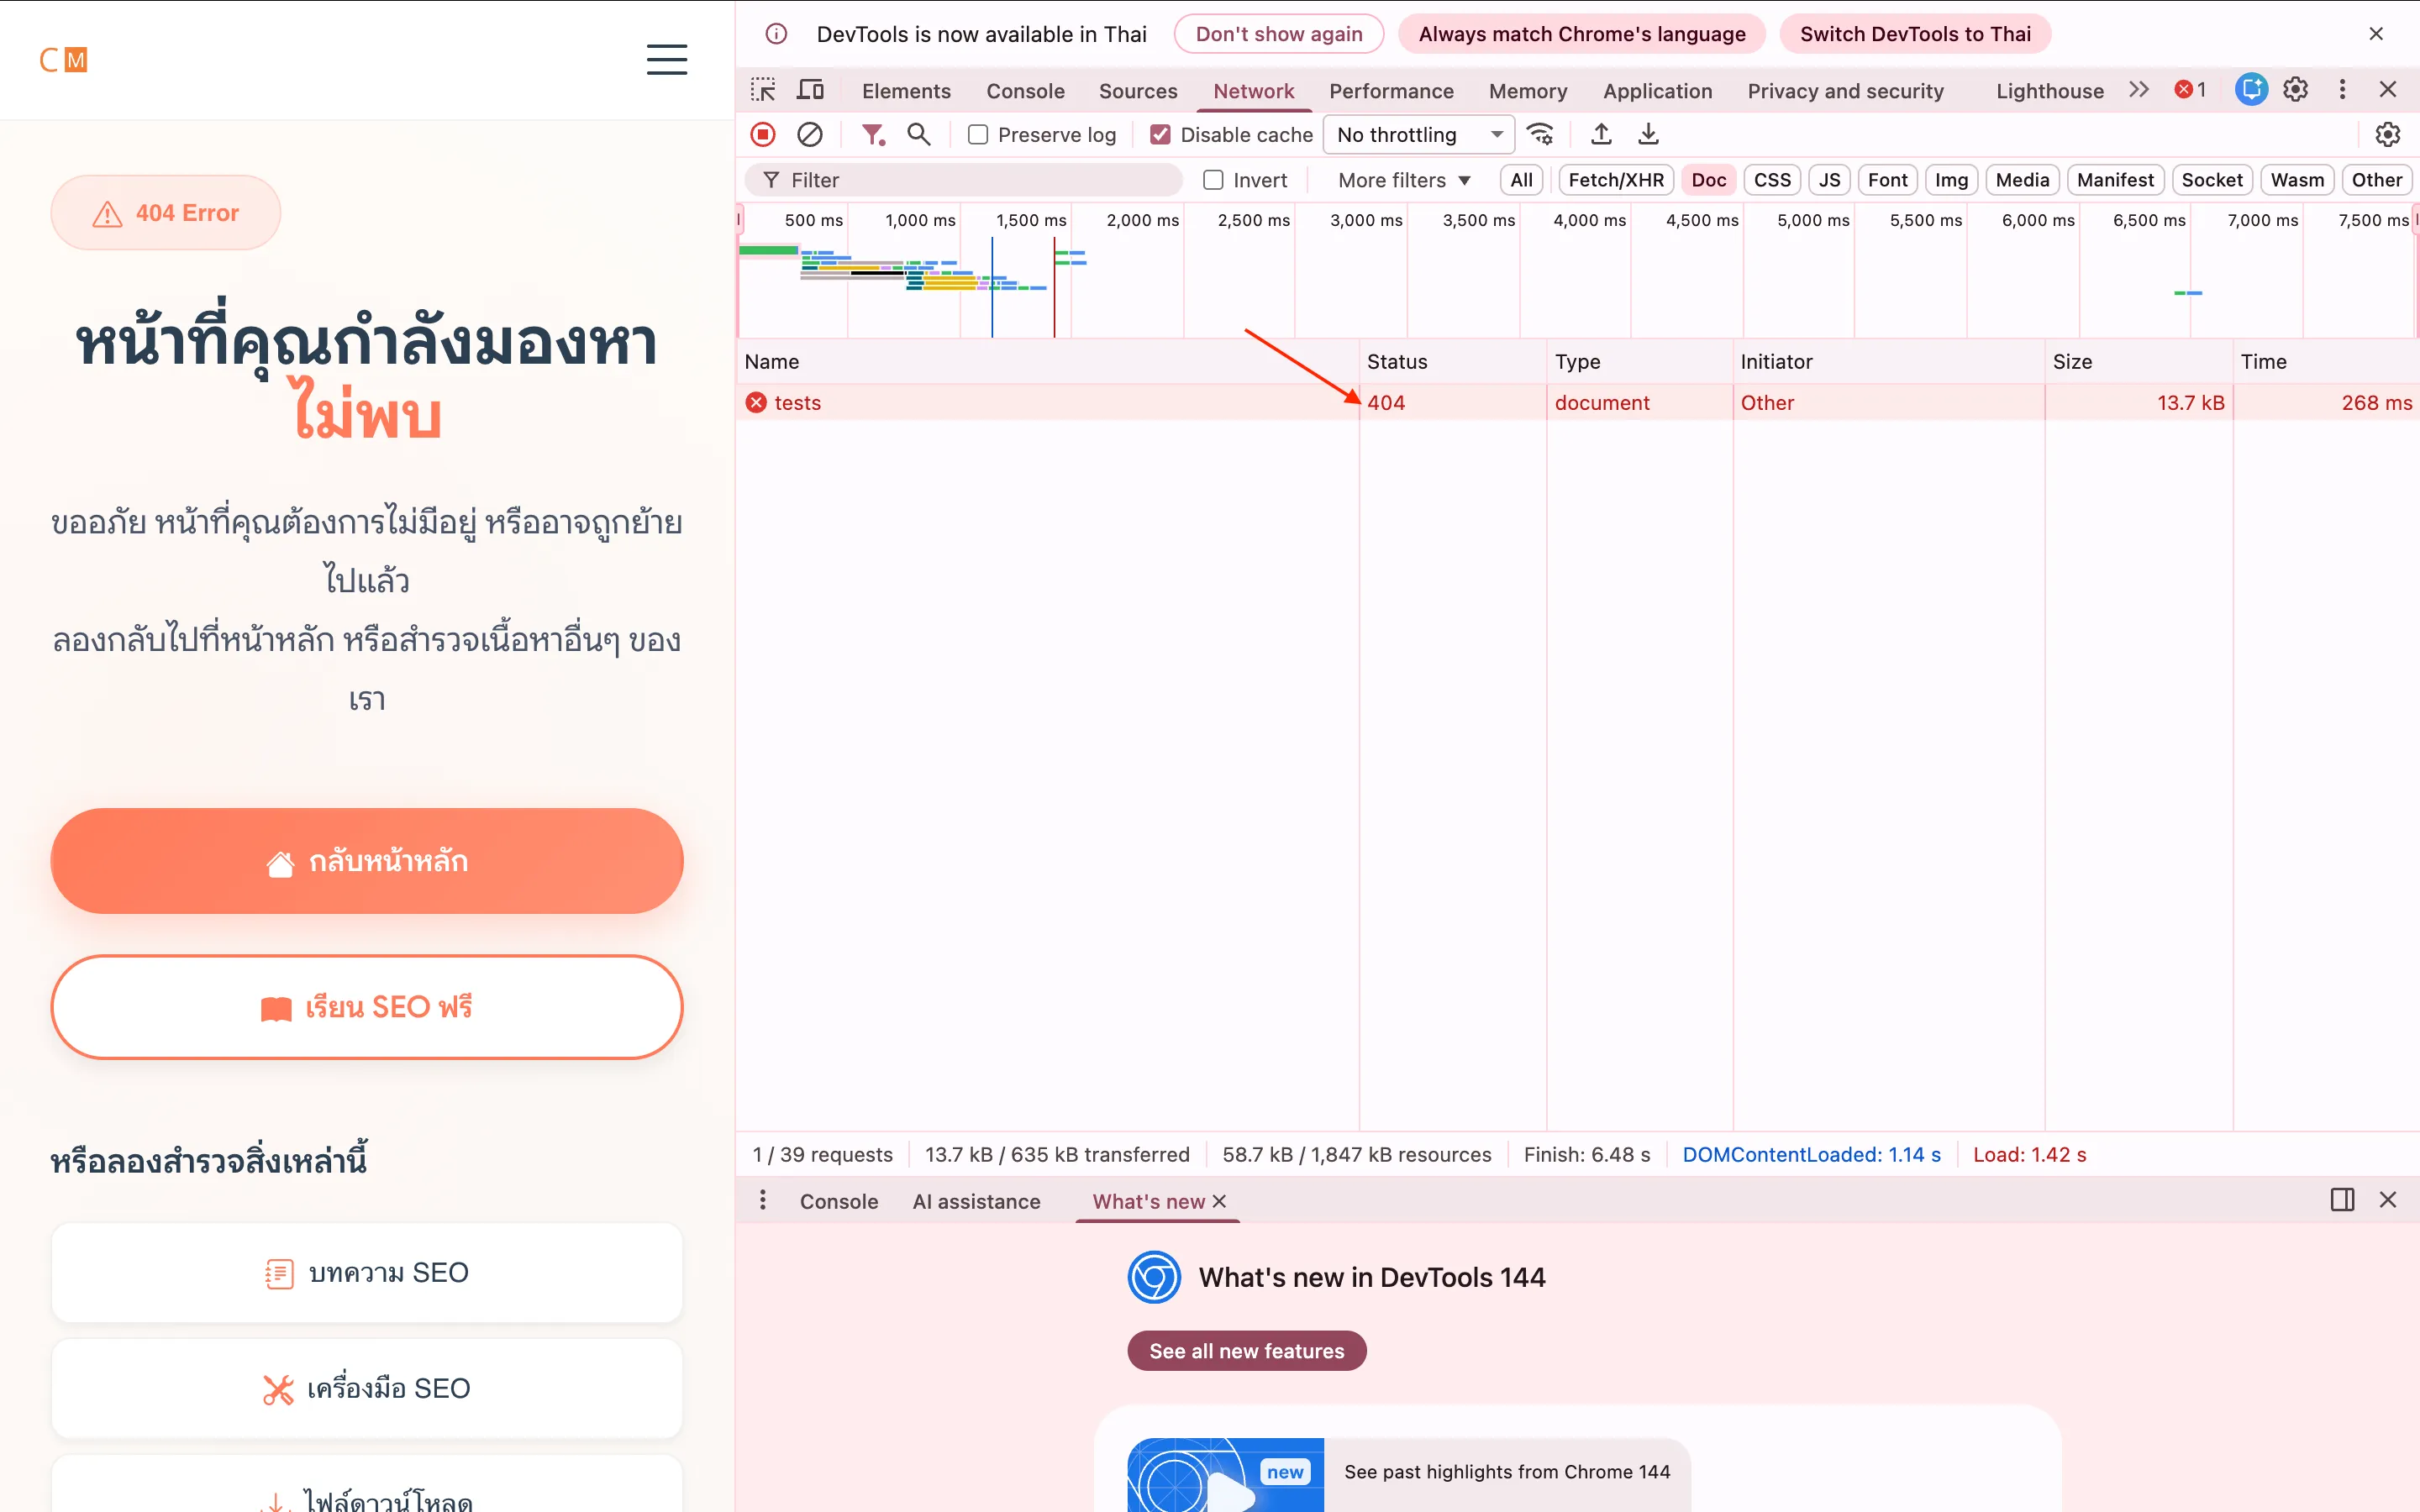2420x1512 pixels.
Task: Select the inspect element tool
Action: coord(762,90)
